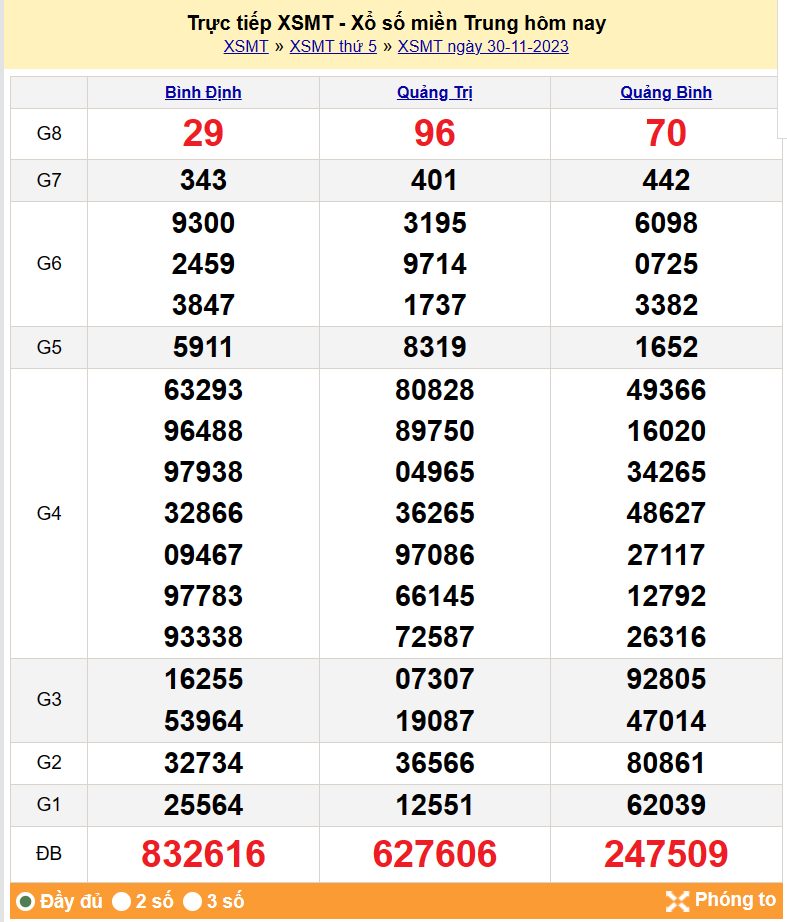
Task: Open the Bình Định province link
Action: (x=203, y=93)
